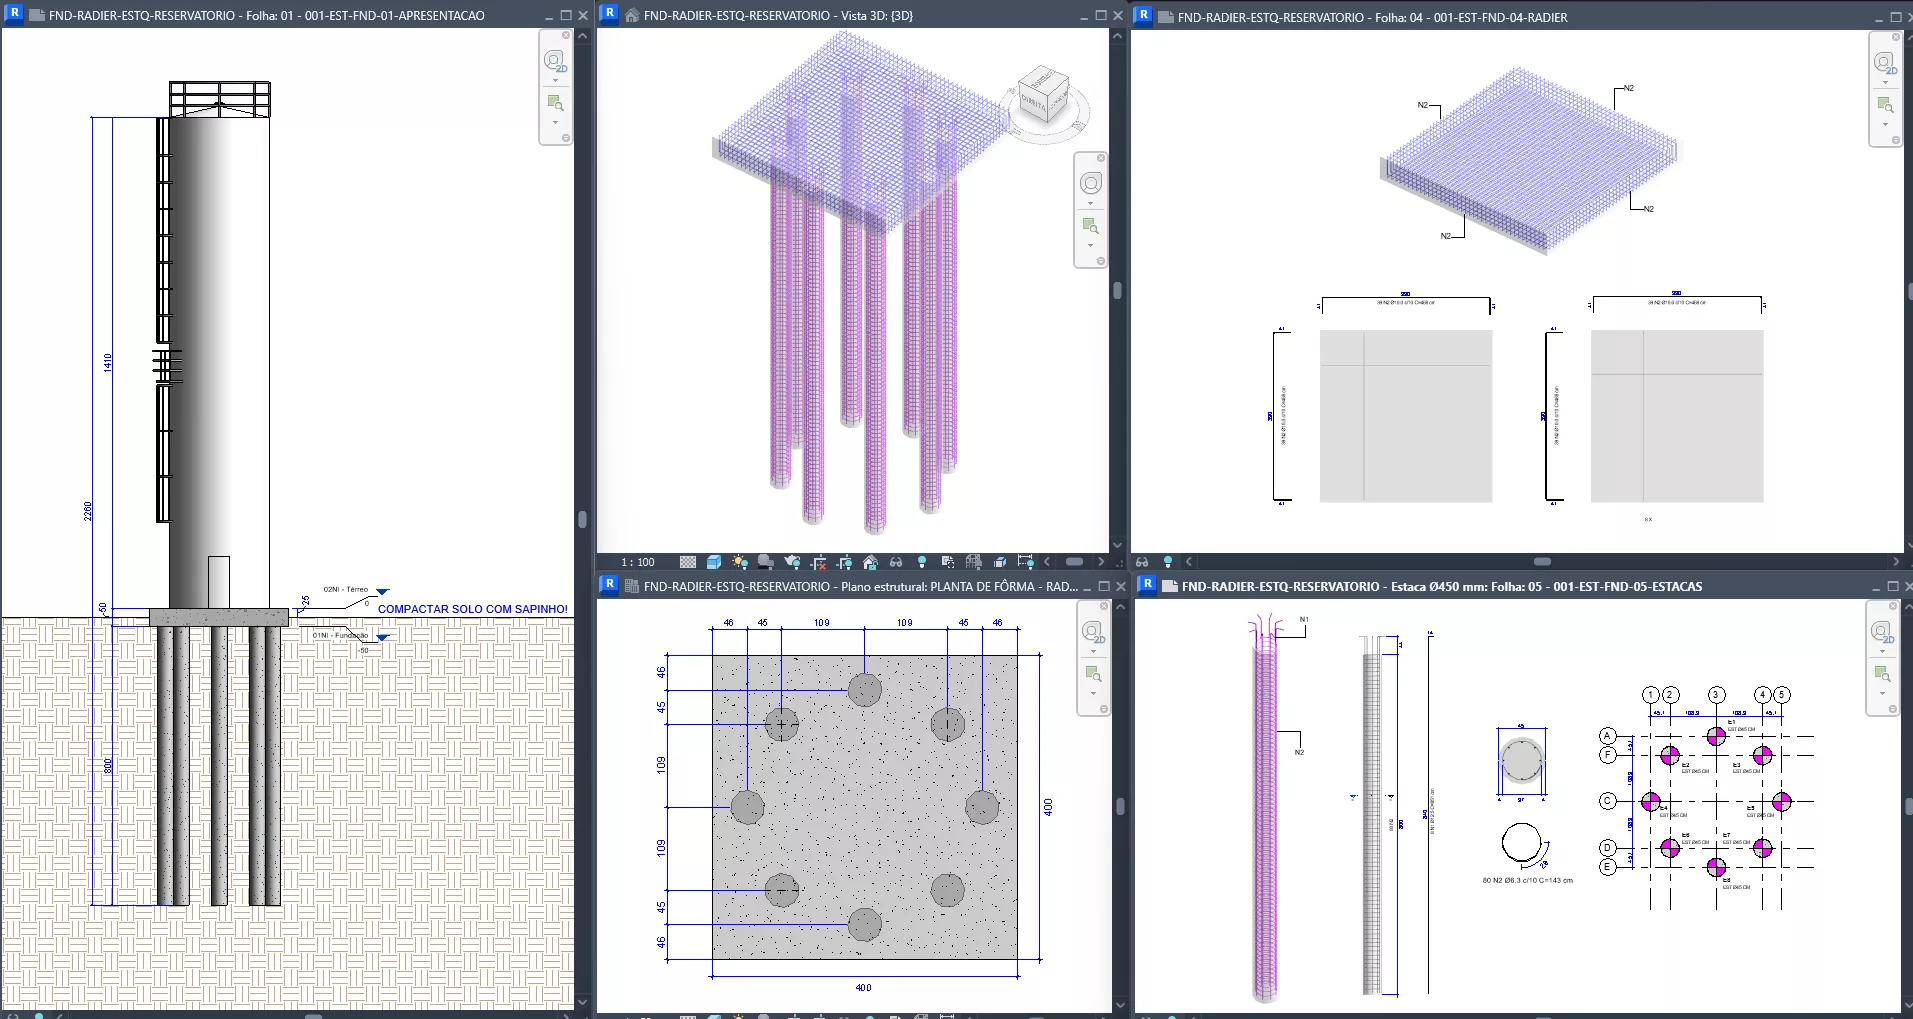1913x1019 pixels.
Task: Open Rendering dialog teapot icon
Action: coord(792,562)
